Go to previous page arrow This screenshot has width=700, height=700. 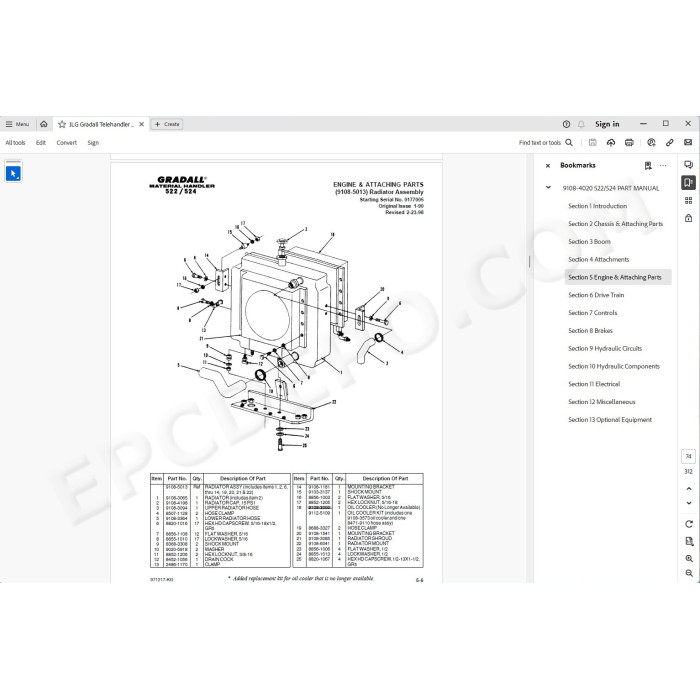(688, 489)
